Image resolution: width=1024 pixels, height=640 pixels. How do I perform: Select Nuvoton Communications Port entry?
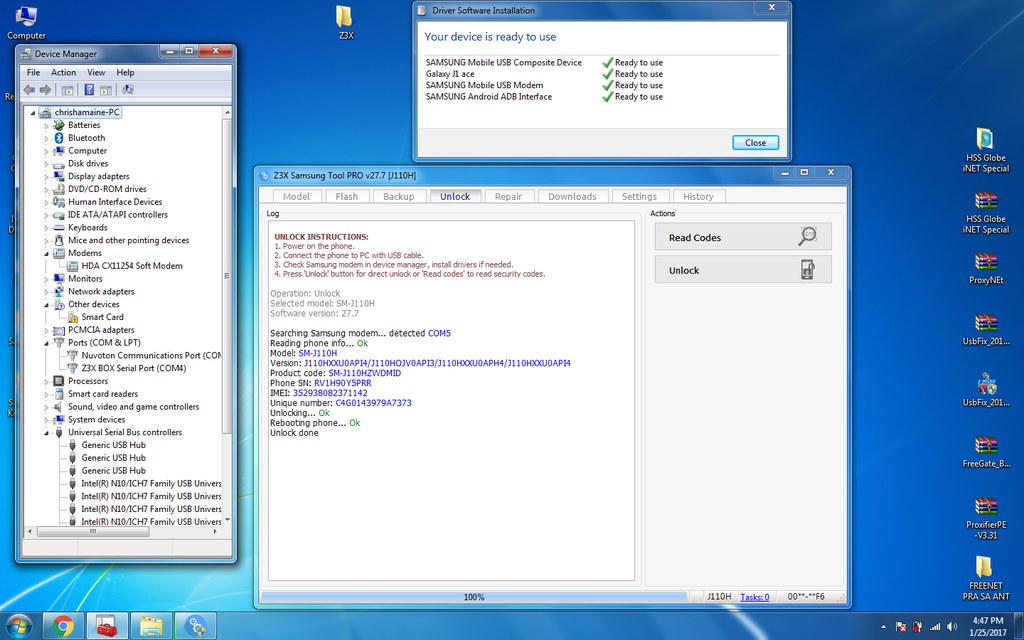point(151,355)
